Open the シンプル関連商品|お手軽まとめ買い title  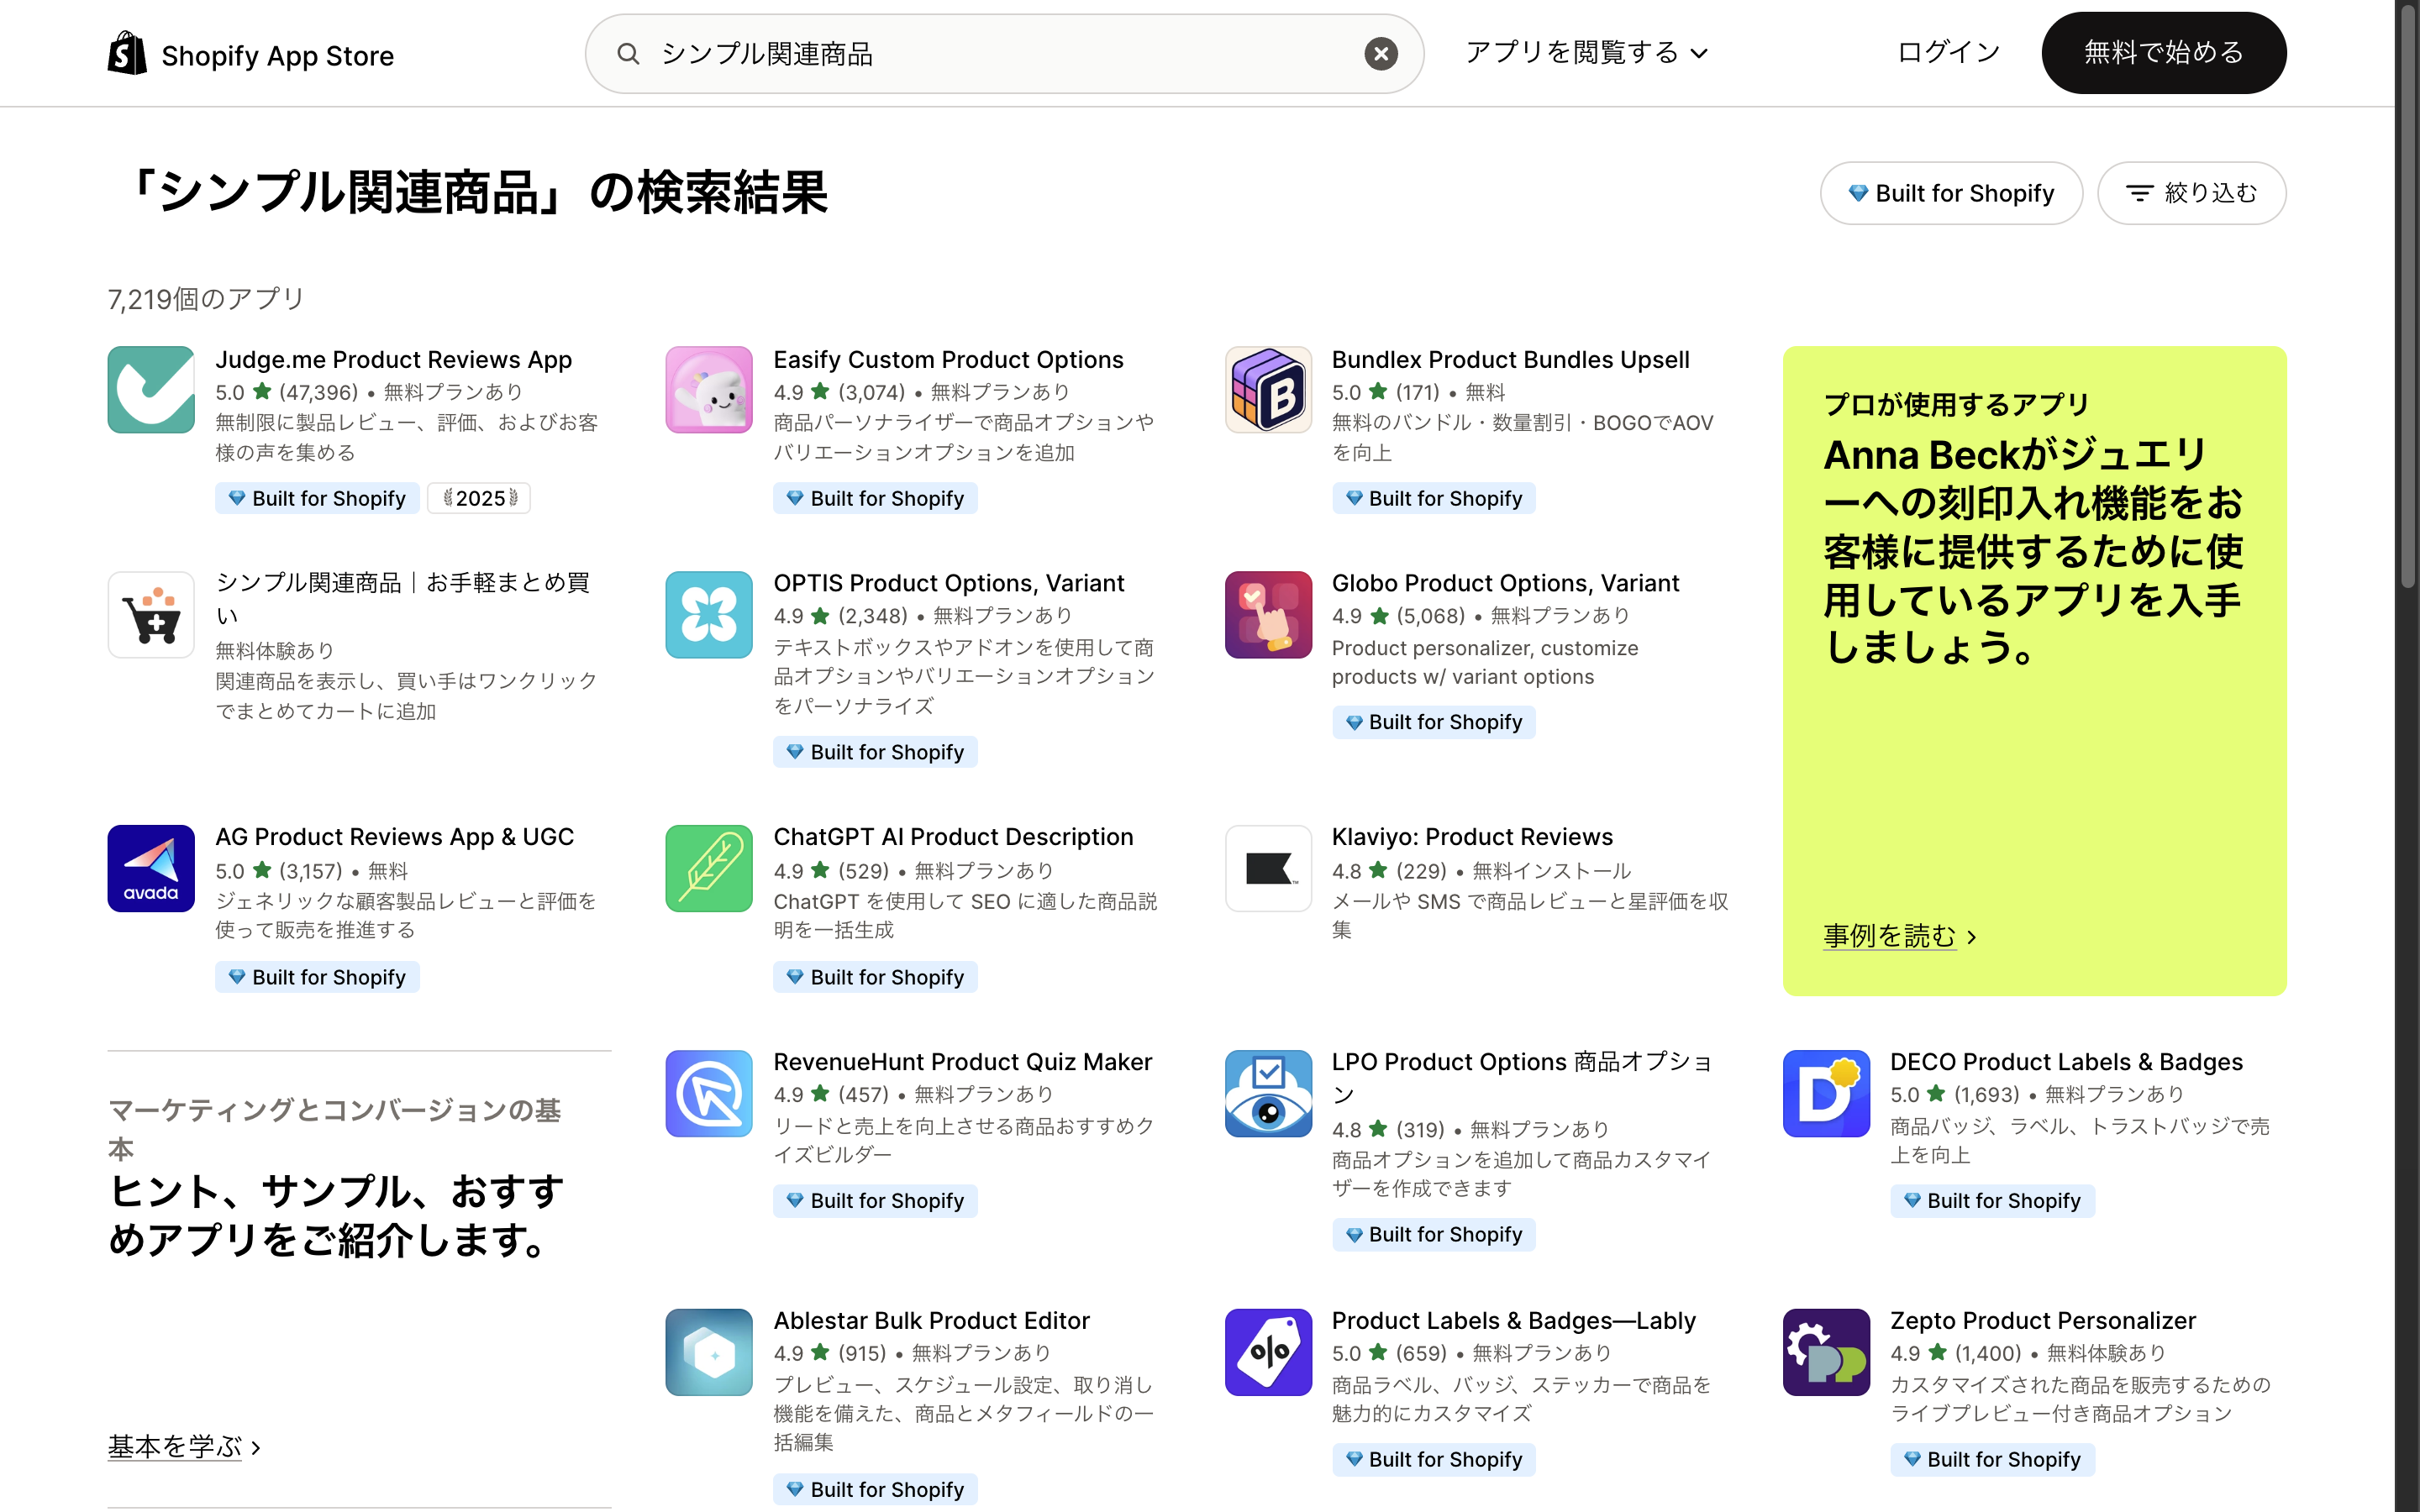point(402,598)
